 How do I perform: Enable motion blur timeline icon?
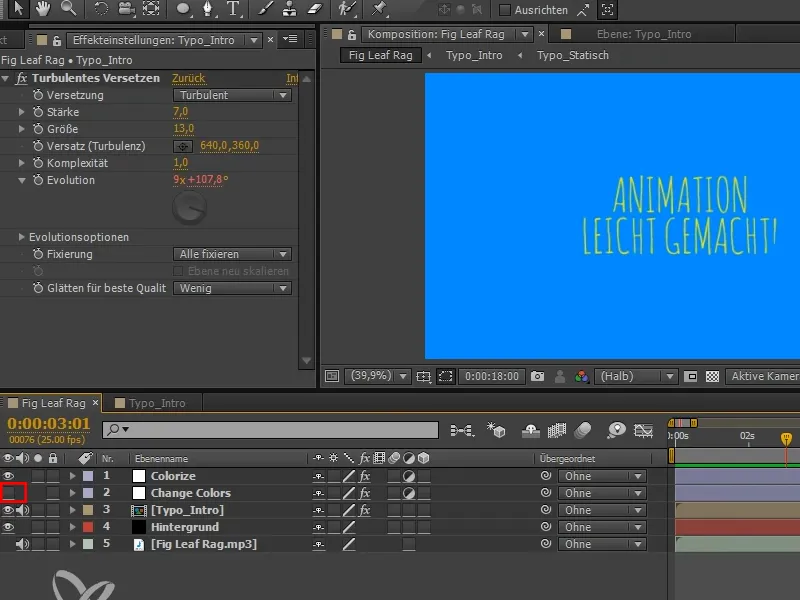(x=583, y=431)
